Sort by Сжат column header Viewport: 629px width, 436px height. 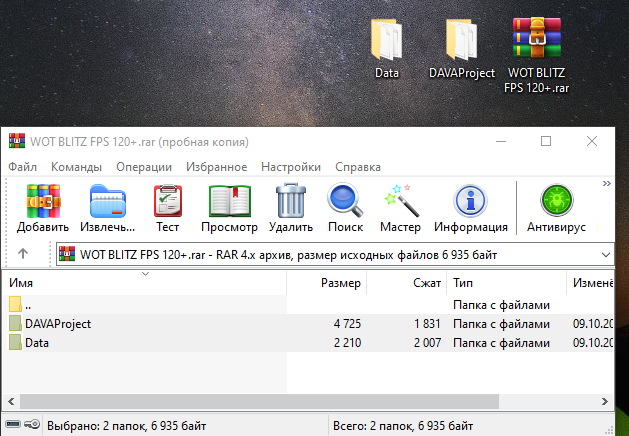(x=407, y=283)
